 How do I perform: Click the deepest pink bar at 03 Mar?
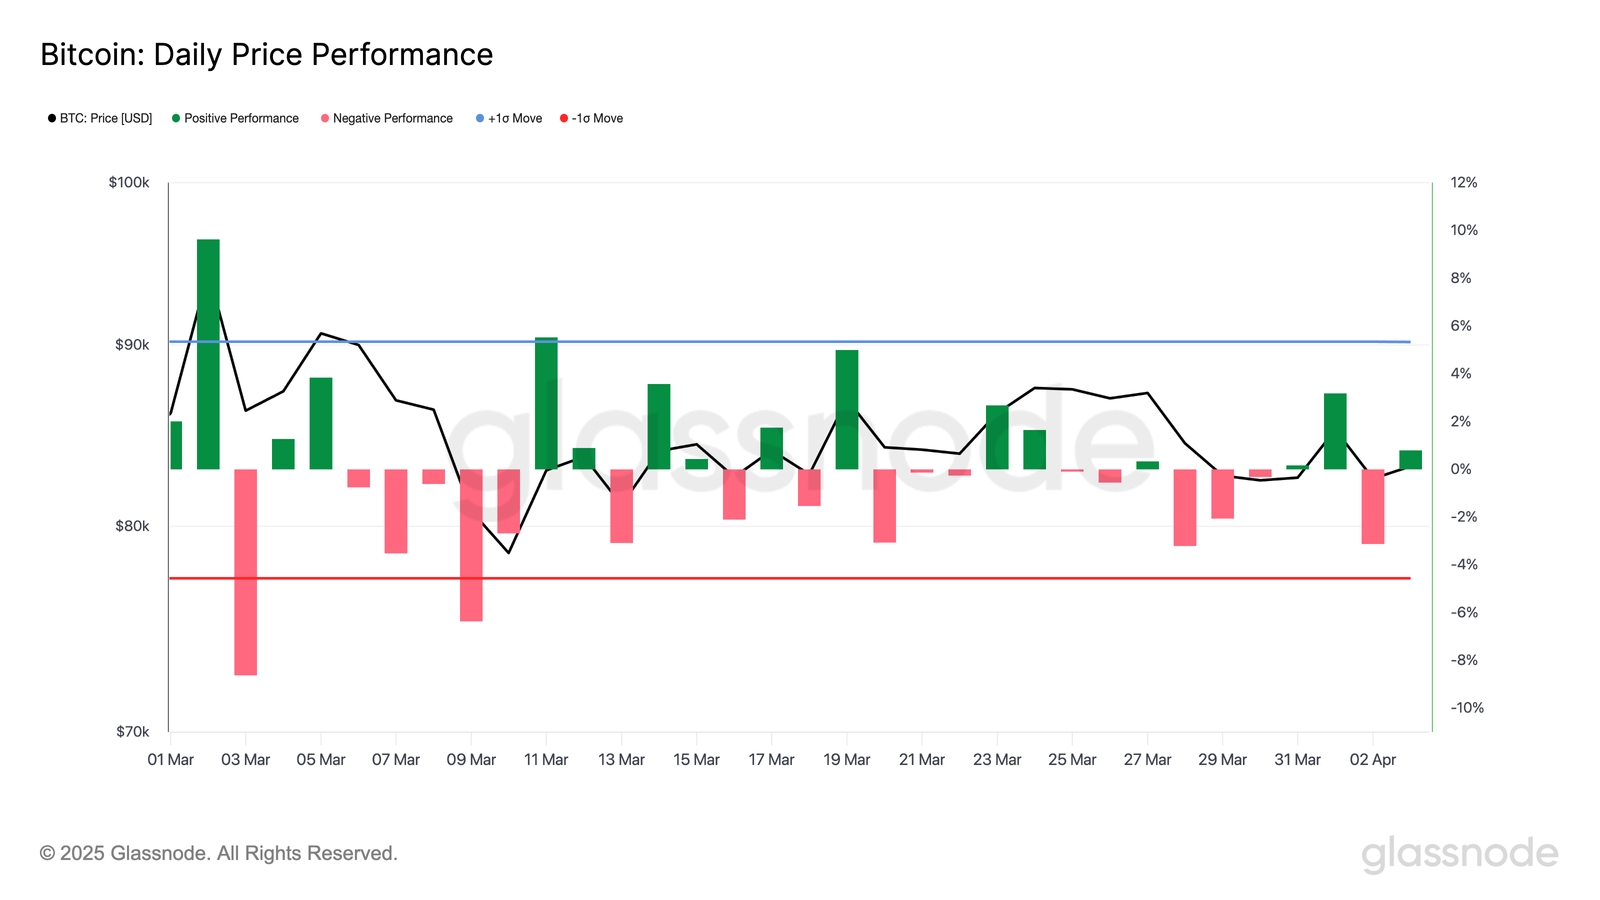point(246,570)
